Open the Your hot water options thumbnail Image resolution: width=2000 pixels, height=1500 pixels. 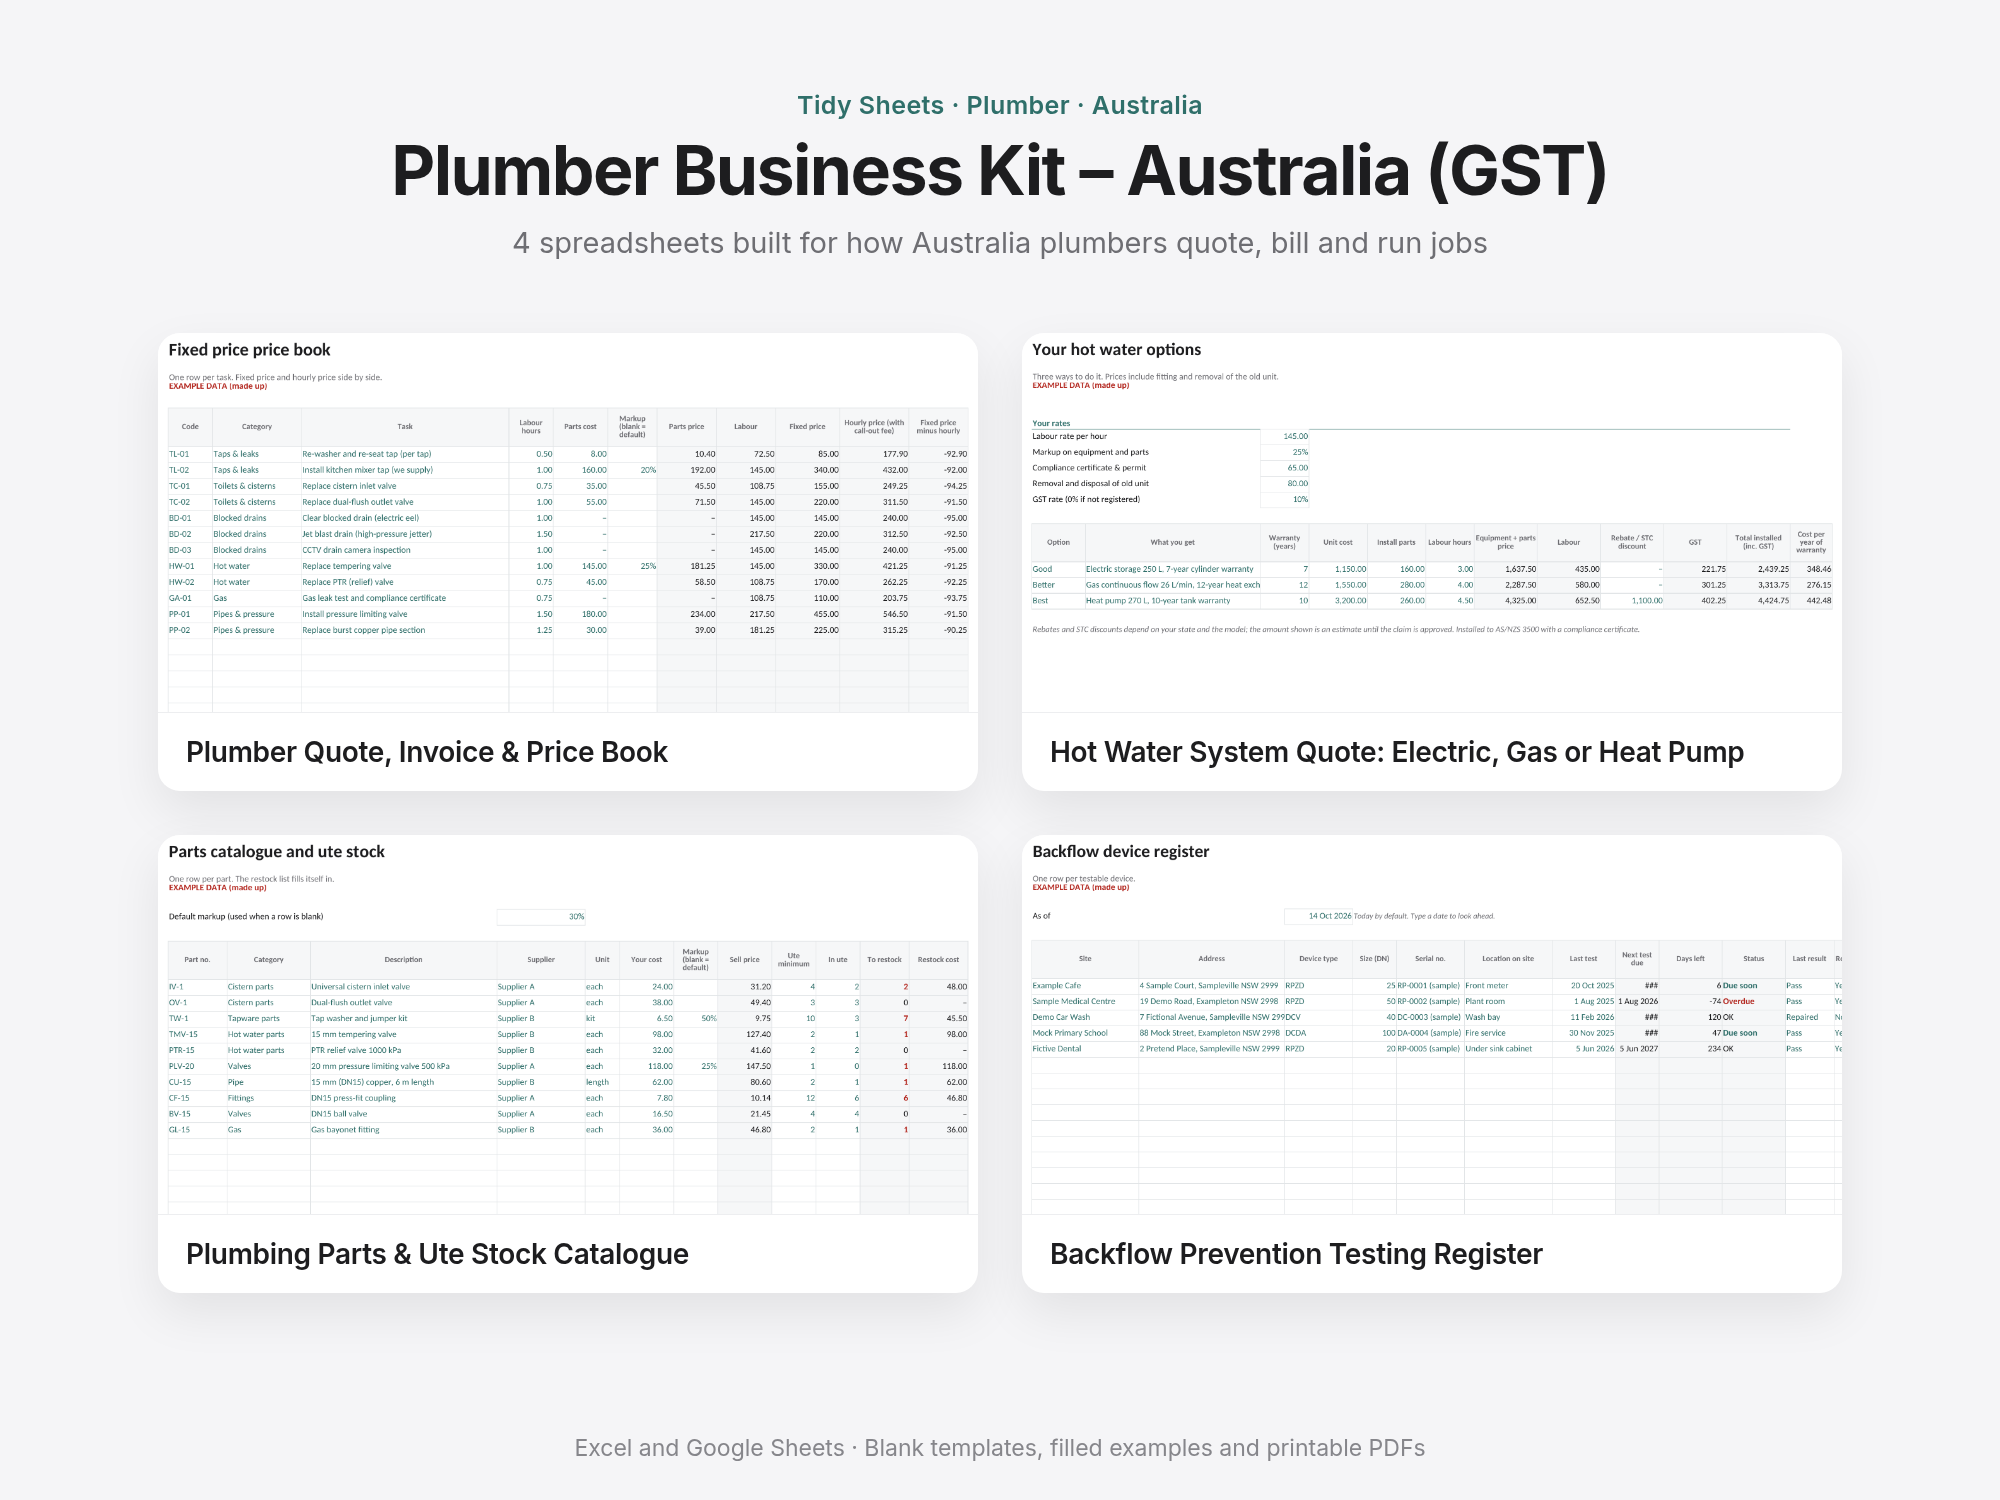[x=1432, y=523]
